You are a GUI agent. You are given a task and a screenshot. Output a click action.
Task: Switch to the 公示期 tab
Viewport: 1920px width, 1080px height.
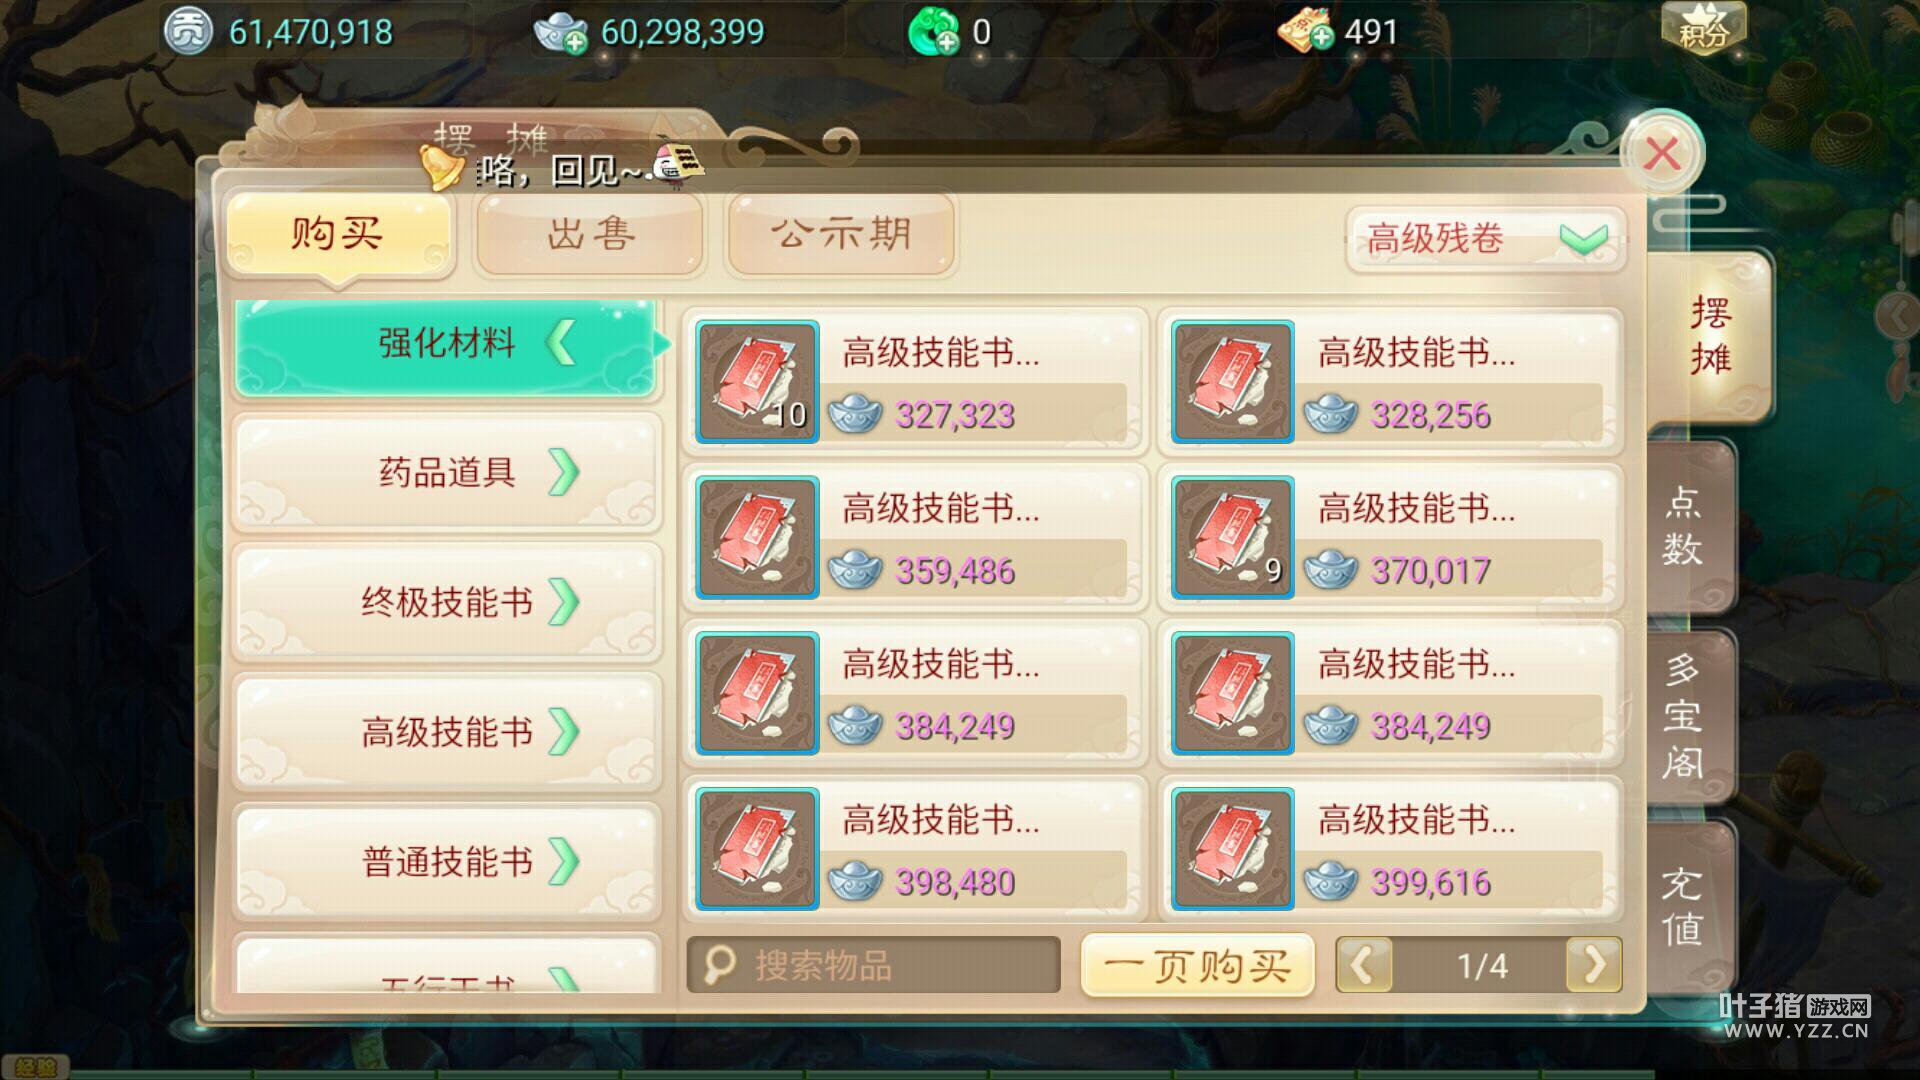coord(841,234)
